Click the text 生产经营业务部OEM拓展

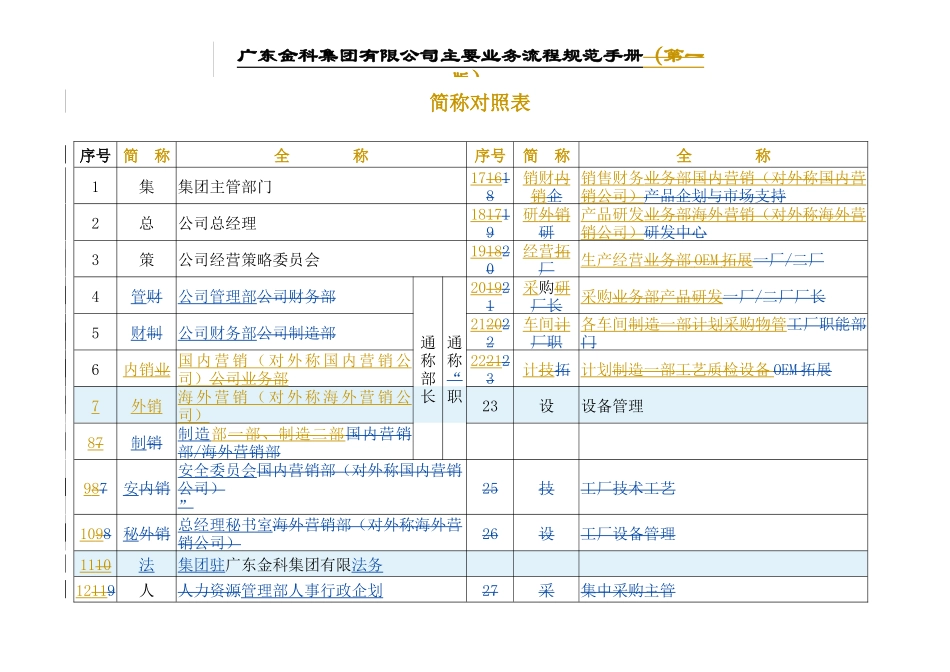coord(666,260)
